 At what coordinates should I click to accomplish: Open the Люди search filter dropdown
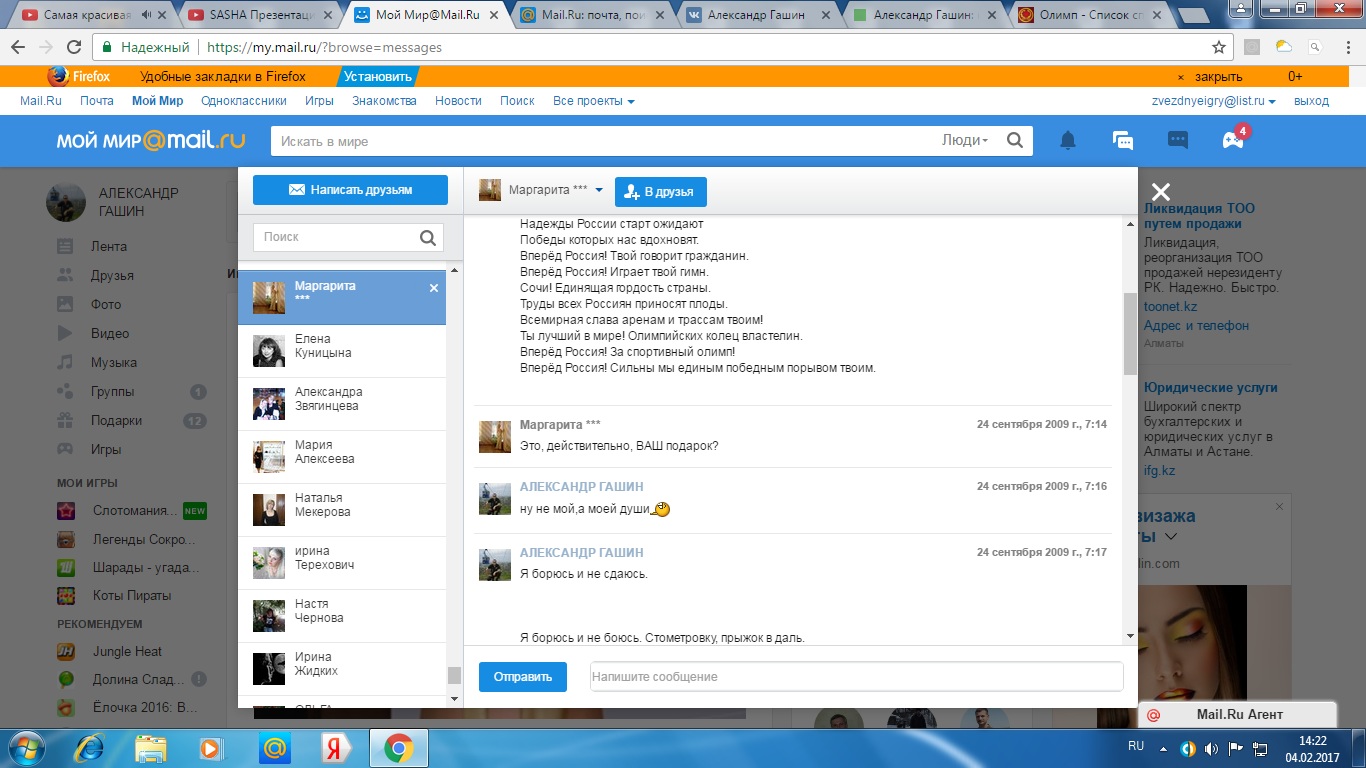(965, 141)
